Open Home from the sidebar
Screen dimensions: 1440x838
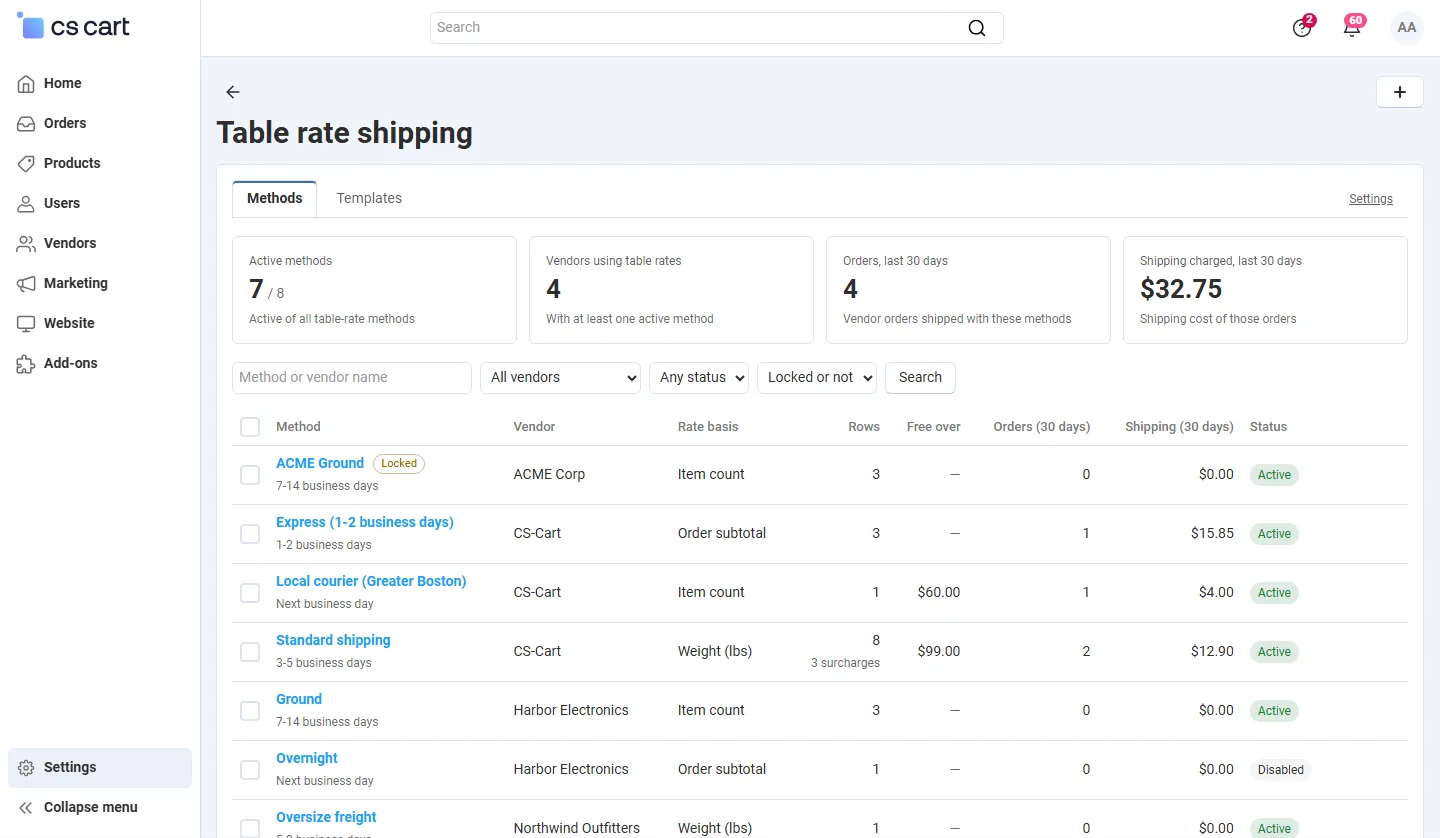(100, 83)
